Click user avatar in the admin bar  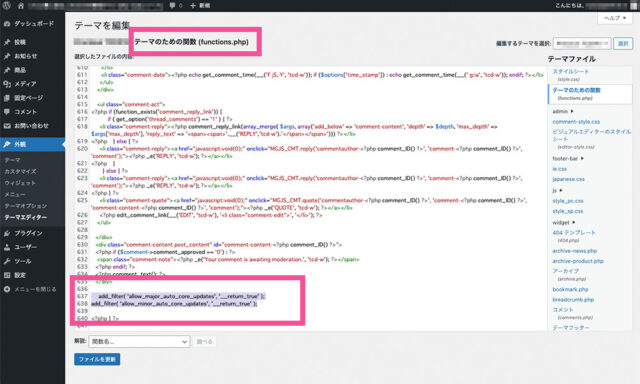tap(633, 6)
